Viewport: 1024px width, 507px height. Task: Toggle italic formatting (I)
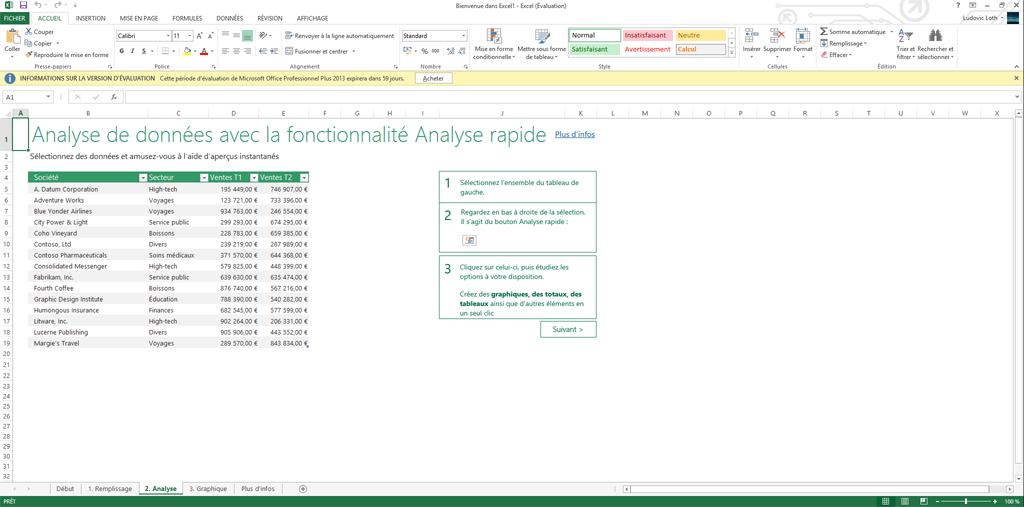coord(132,51)
